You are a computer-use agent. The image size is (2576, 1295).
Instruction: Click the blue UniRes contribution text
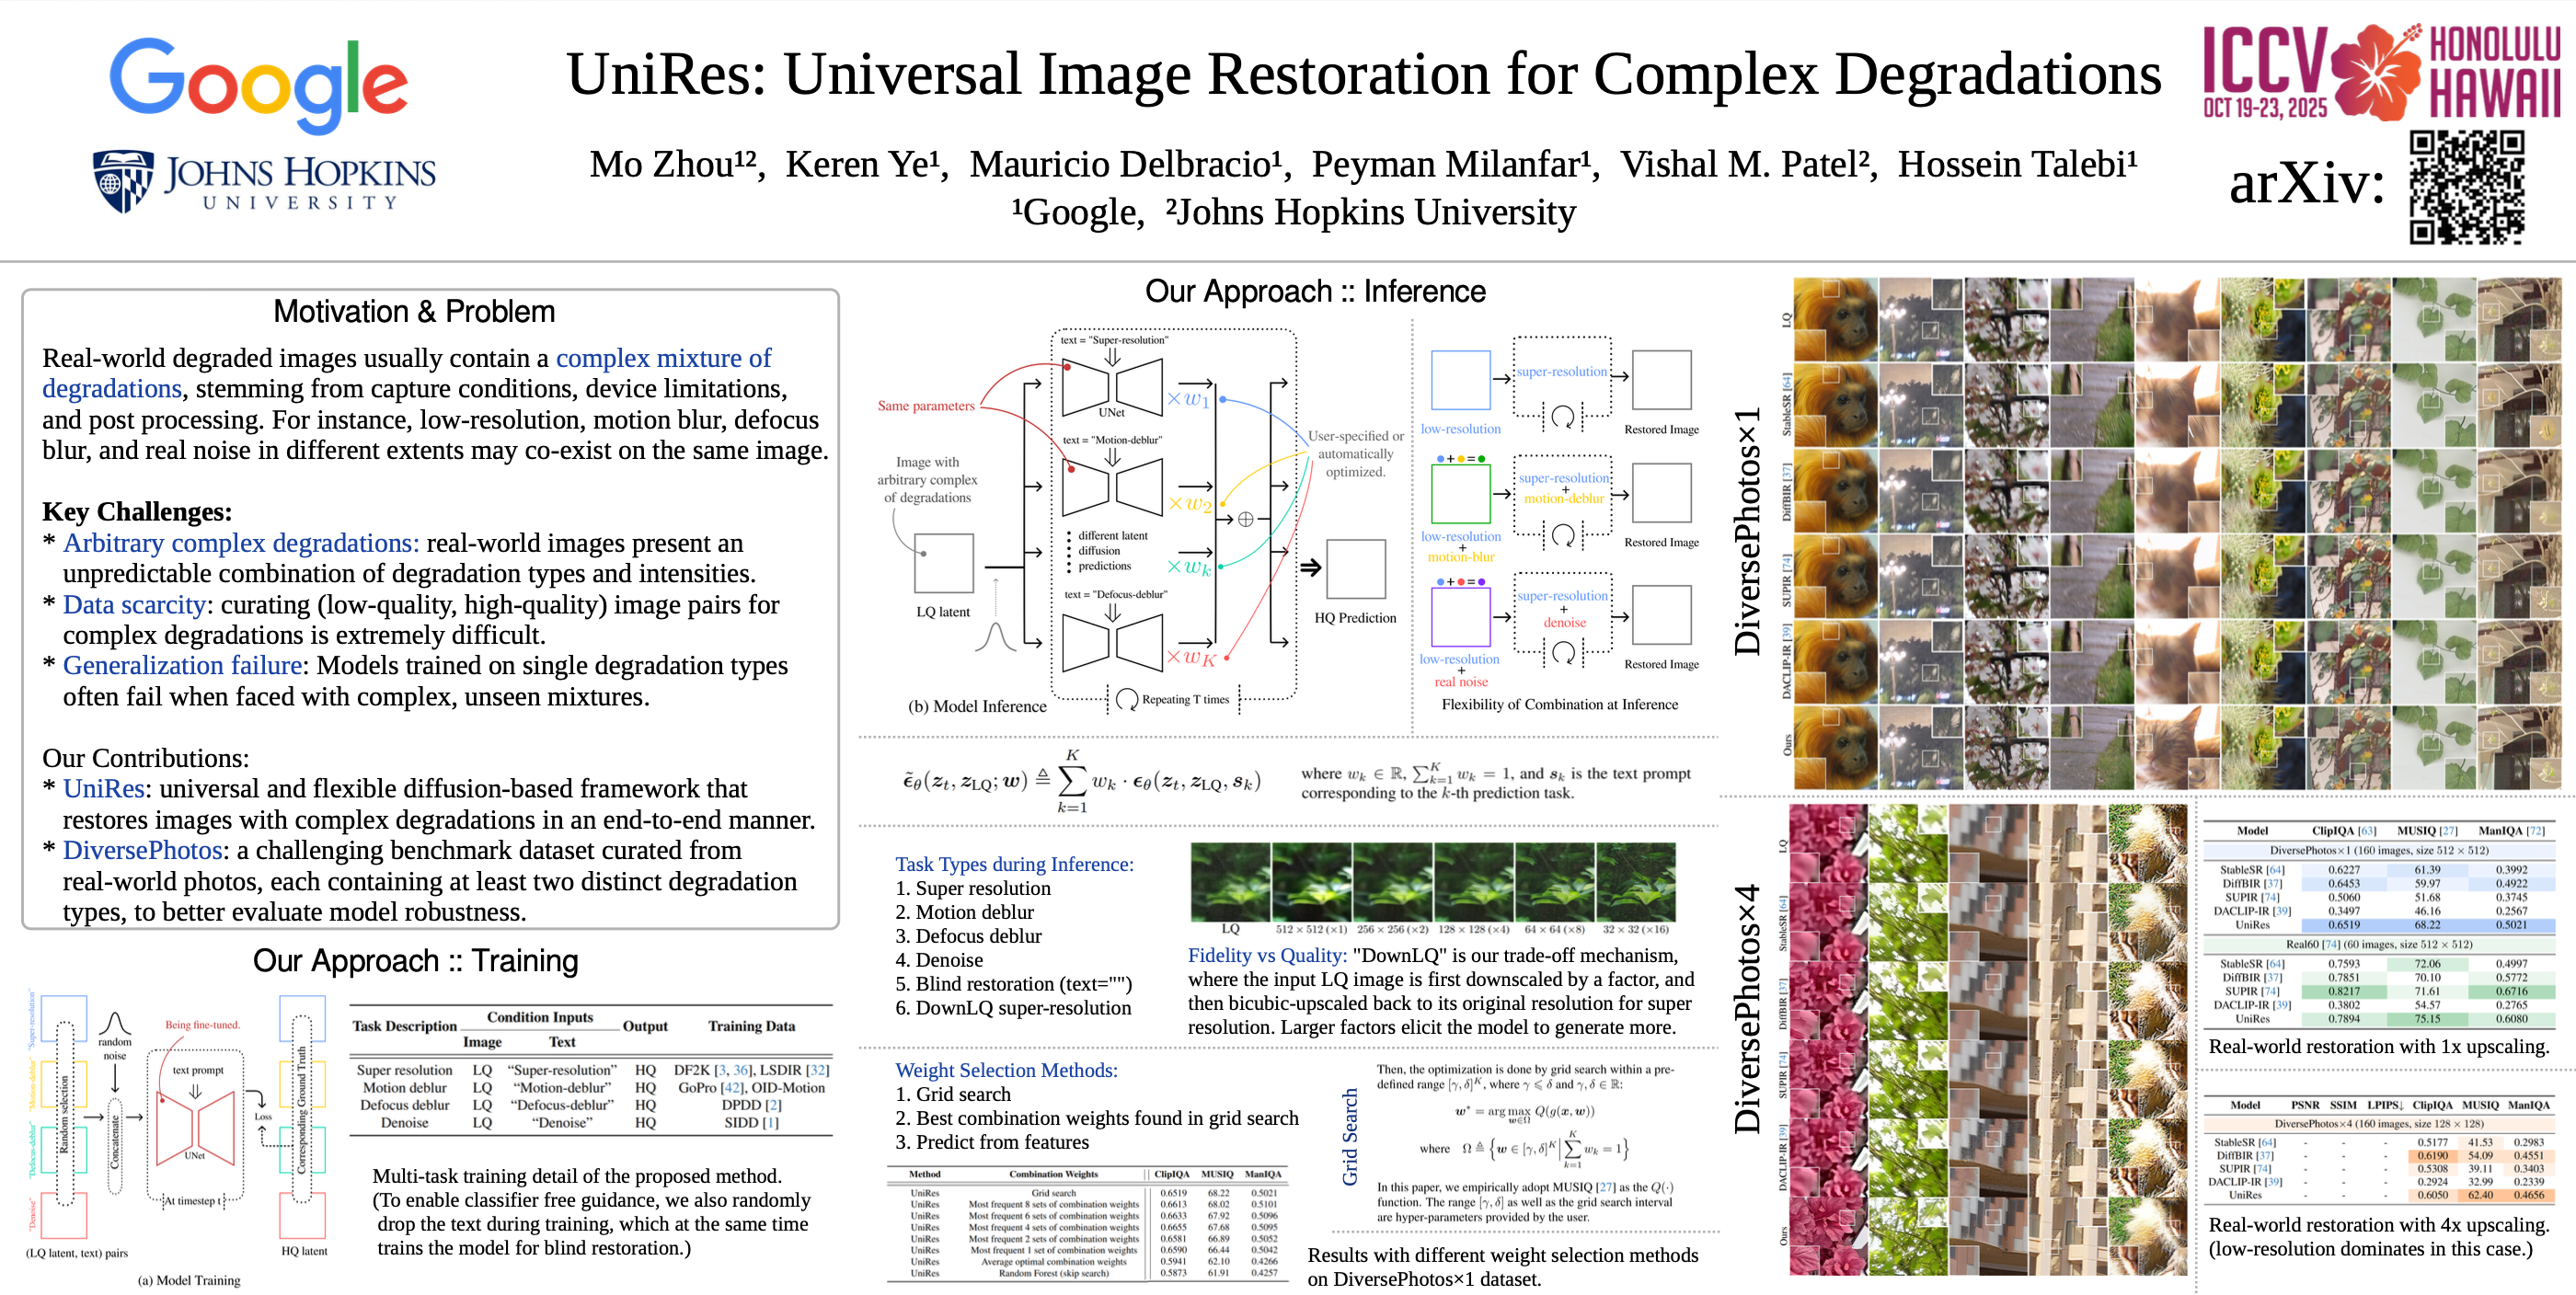[x=103, y=789]
